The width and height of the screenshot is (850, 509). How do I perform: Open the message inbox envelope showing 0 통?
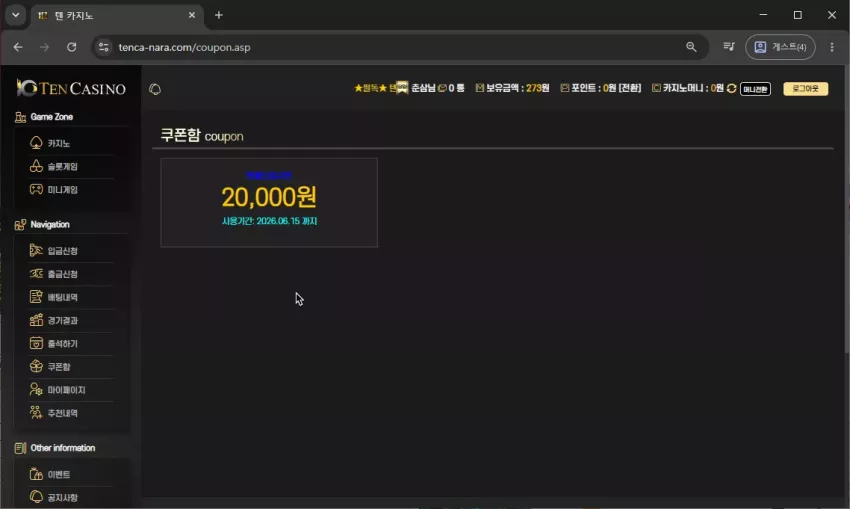pyautogui.click(x=451, y=88)
